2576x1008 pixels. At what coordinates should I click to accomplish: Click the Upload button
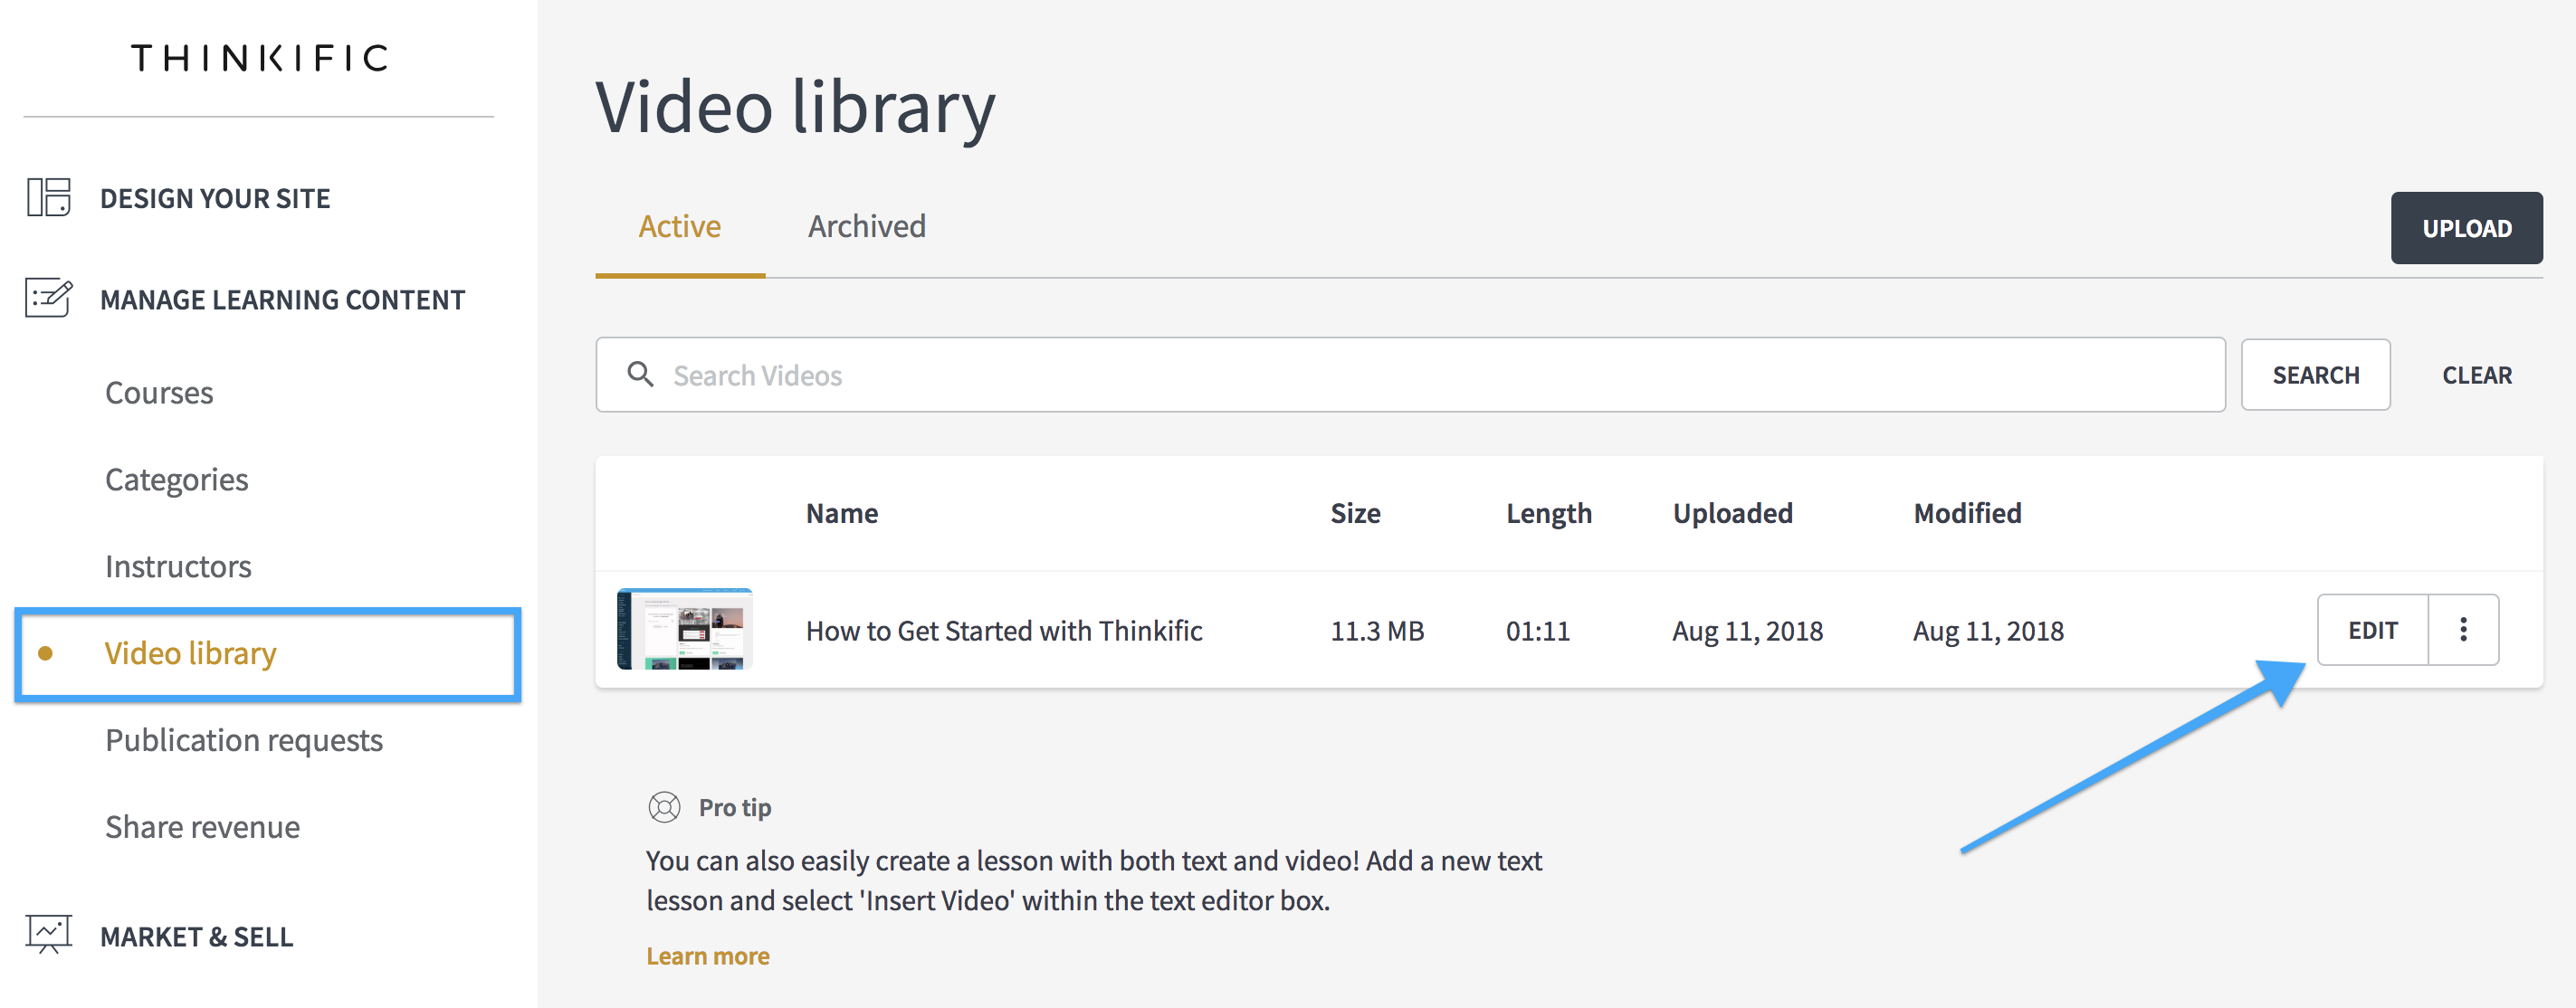pyautogui.click(x=2466, y=228)
